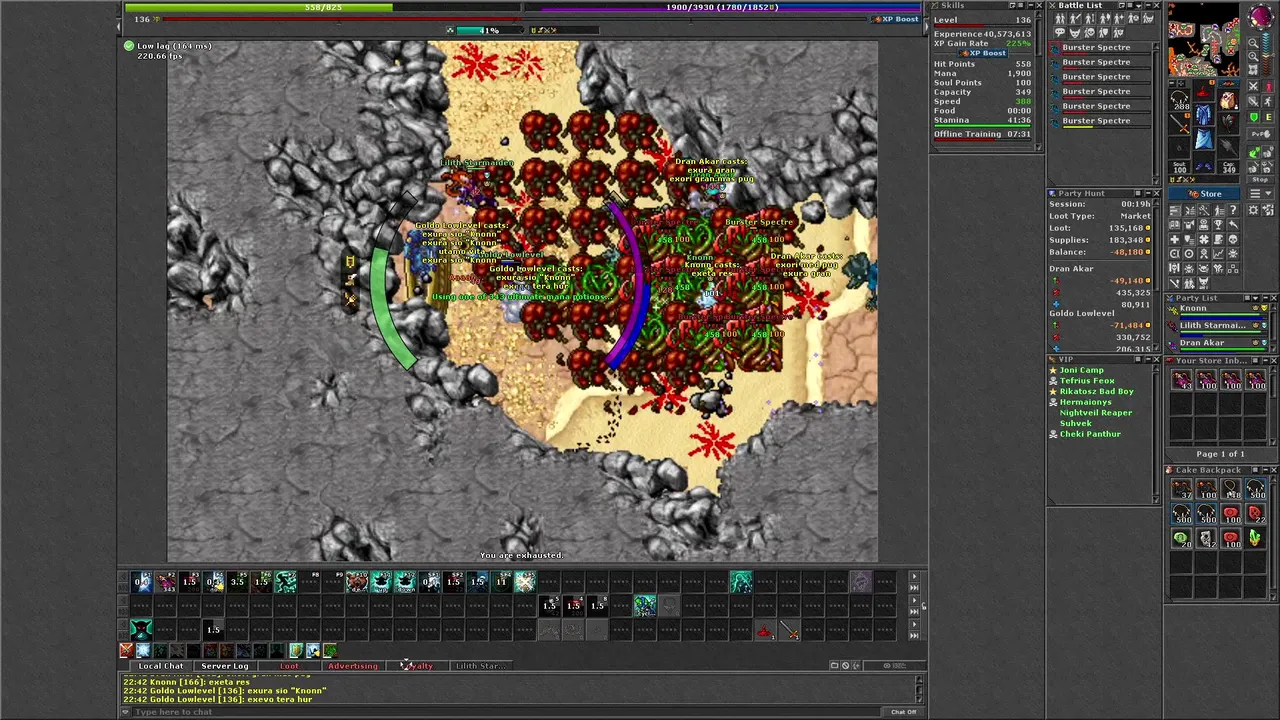Select Rikatosz Bad Boy in VIP list
Viewport: 1280px width, 720px height.
pyautogui.click(x=1097, y=391)
